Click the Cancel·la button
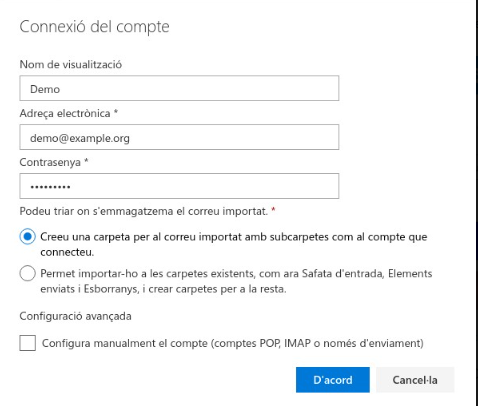This screenshot has width=478, height=406. [415, 380]
